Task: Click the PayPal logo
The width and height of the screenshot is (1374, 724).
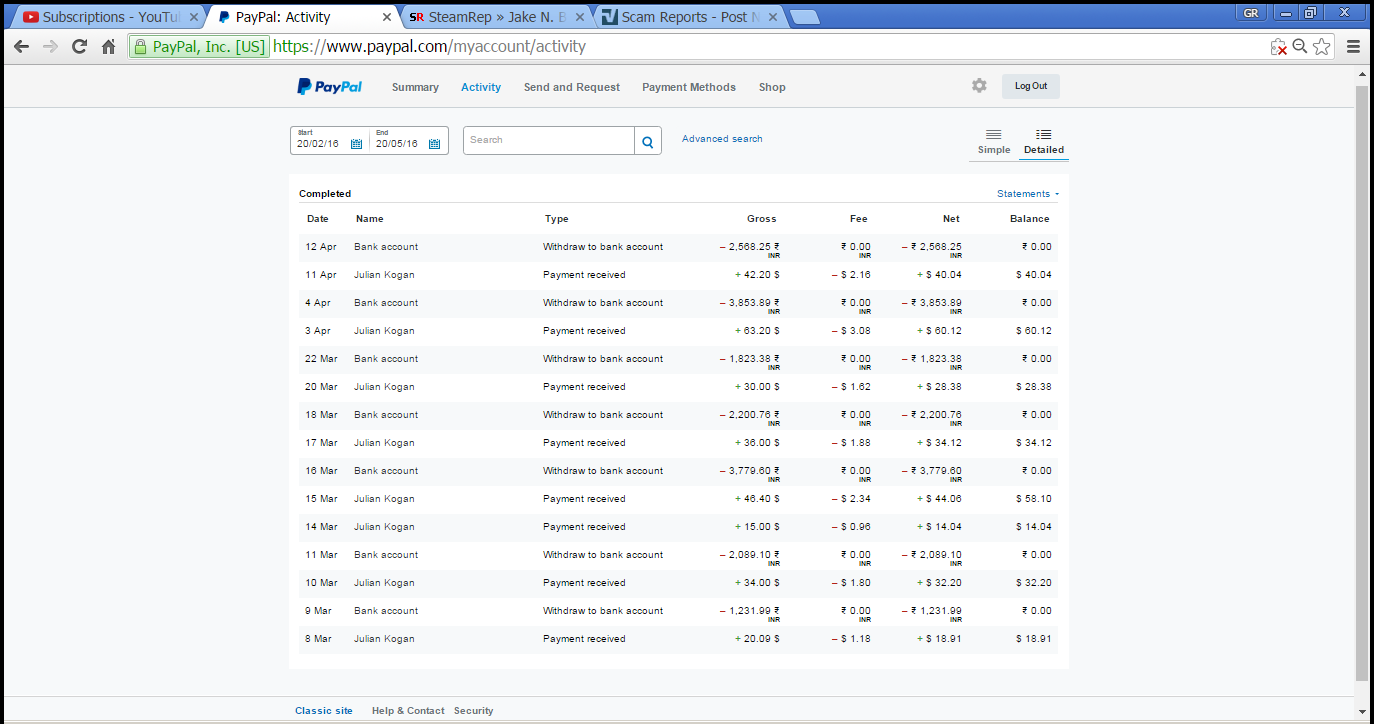Action: pyautogui.click(x=329, y=87)
